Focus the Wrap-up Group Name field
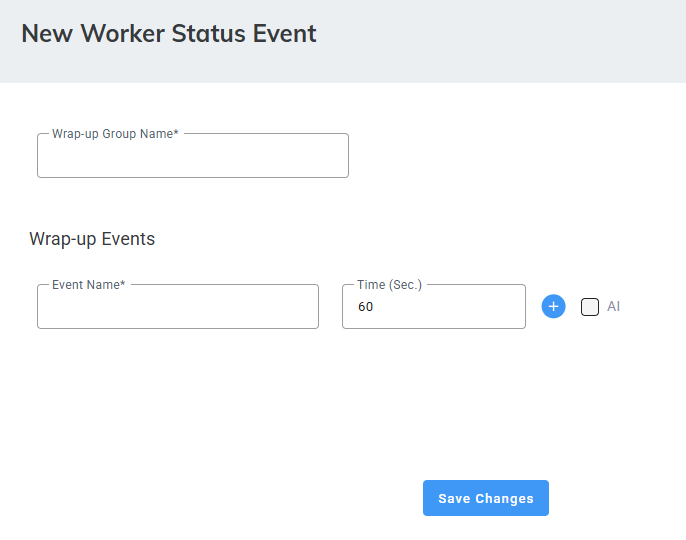The width and height of the screenshot is (686, 540). [x=193, y=157]
